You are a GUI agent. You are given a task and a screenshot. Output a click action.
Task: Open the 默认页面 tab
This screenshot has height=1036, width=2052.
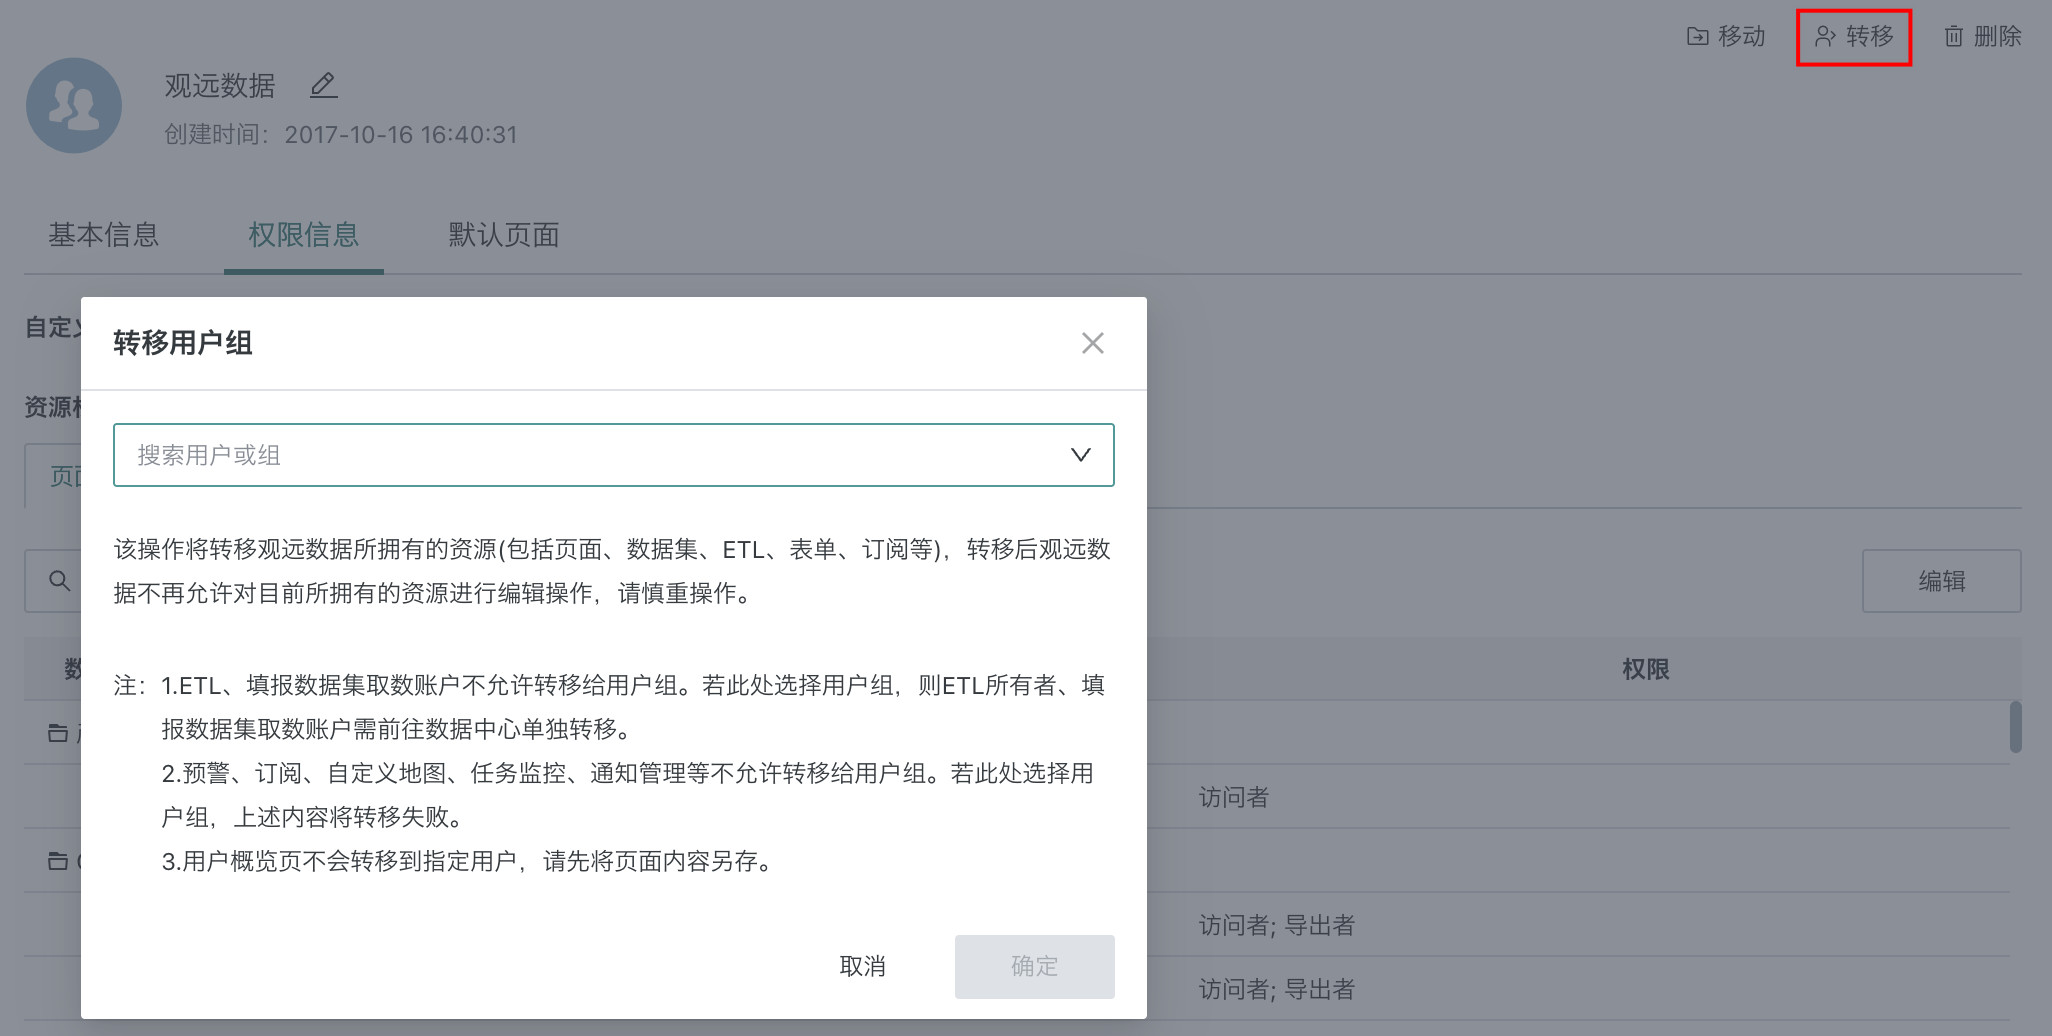[x=503, y=235]
